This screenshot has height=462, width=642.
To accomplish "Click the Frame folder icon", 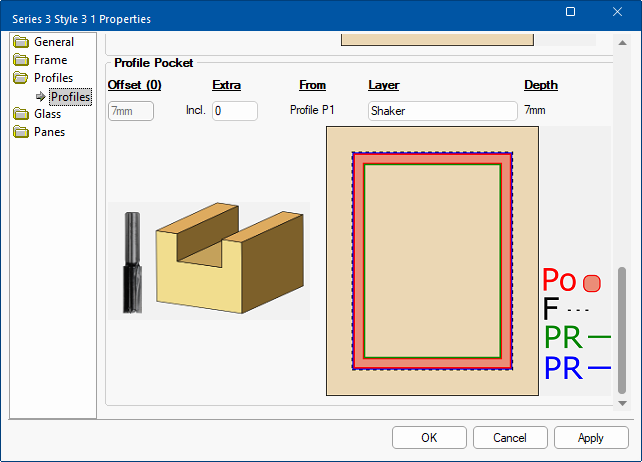I will [21, 60].
